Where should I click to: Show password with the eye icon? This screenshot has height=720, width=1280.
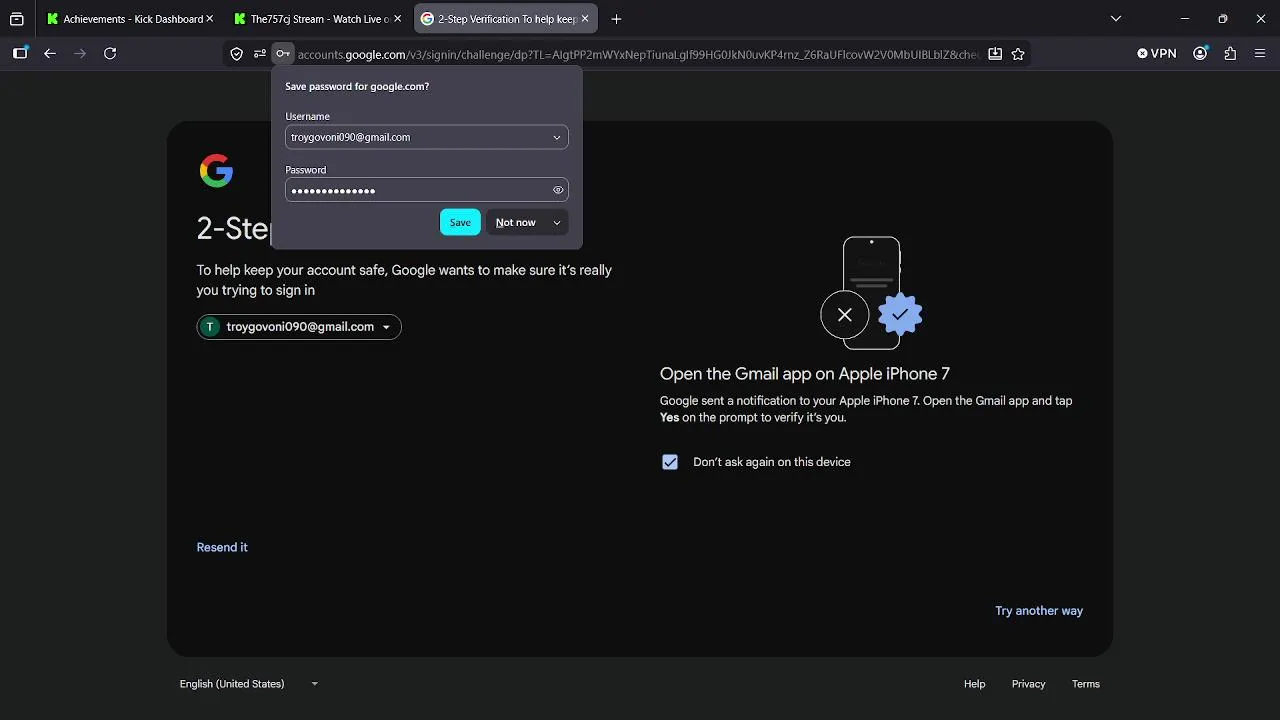pos(558,190)
